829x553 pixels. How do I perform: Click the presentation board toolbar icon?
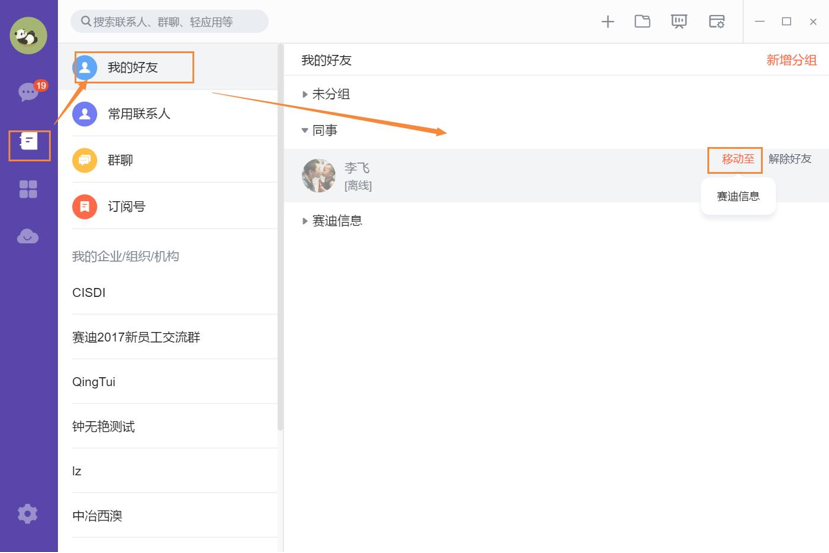pyautogui.click(x=679, y=21)
